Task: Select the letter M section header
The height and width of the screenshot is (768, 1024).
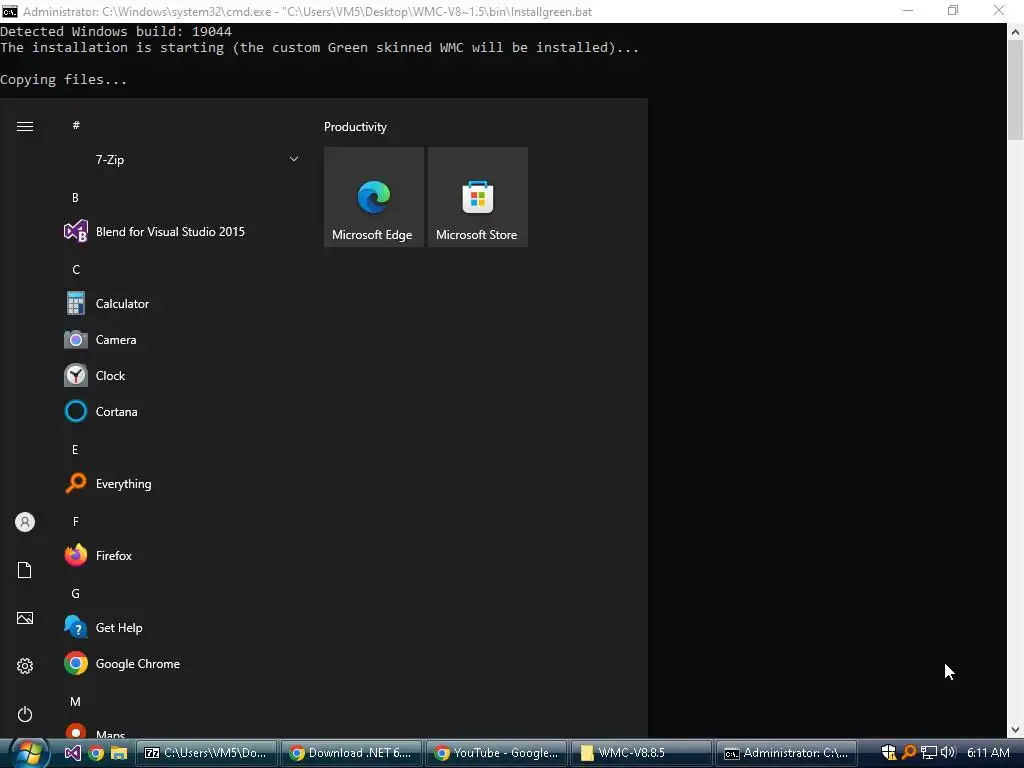Action: (76, 701)
